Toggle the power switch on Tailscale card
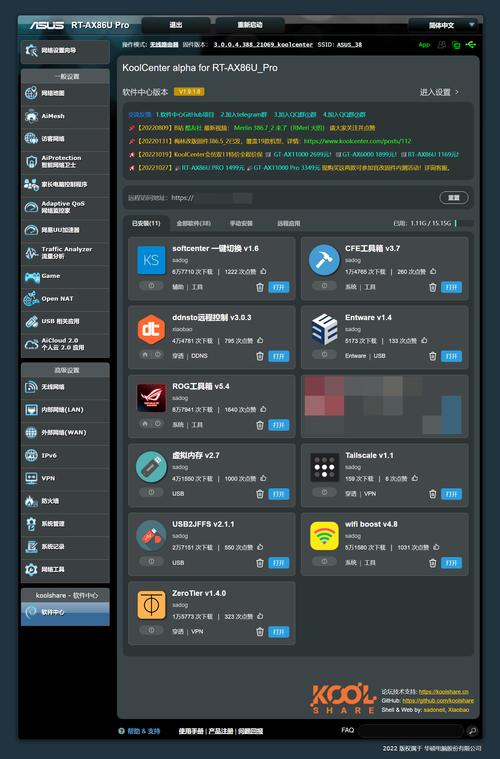 tap(324, 492)
